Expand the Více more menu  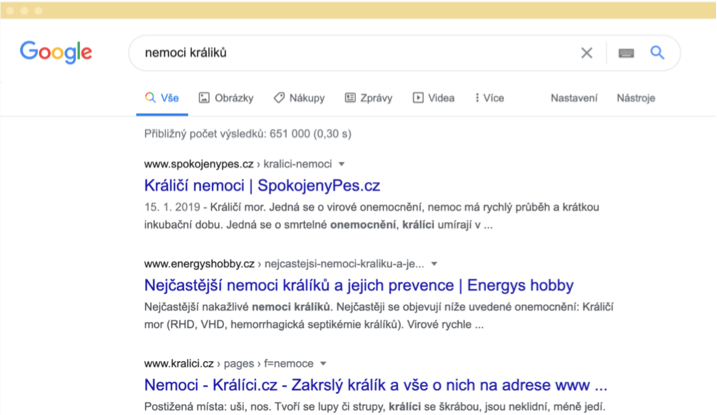coord(489,98)
